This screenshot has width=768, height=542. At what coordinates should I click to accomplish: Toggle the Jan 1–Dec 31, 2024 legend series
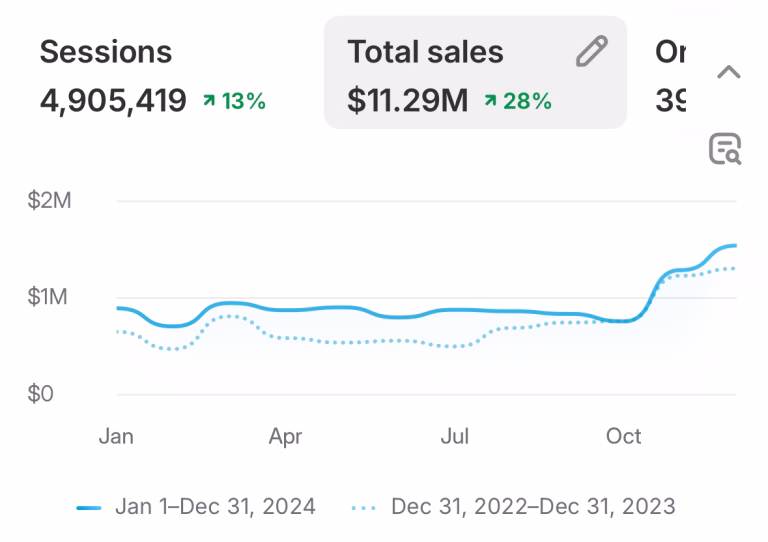[x=216, y=507]
